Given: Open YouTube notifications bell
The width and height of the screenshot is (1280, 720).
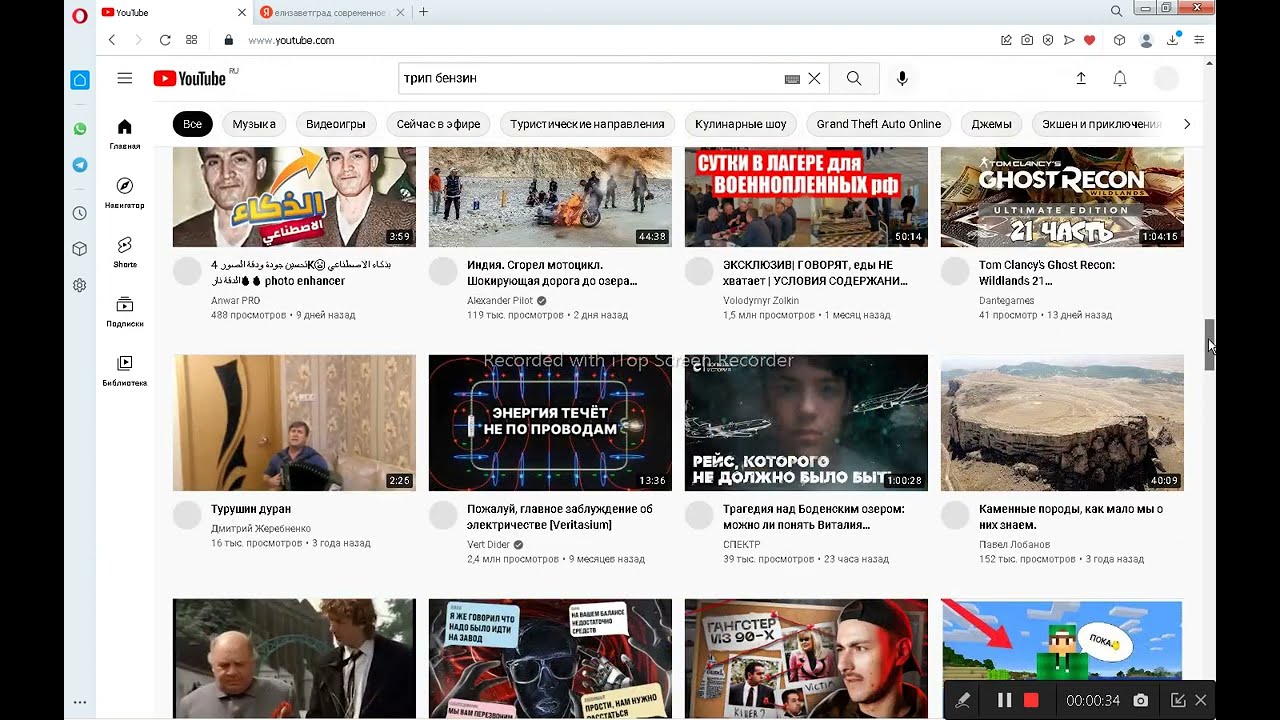Looking at the screenshot, I should tap(1120, 78).
